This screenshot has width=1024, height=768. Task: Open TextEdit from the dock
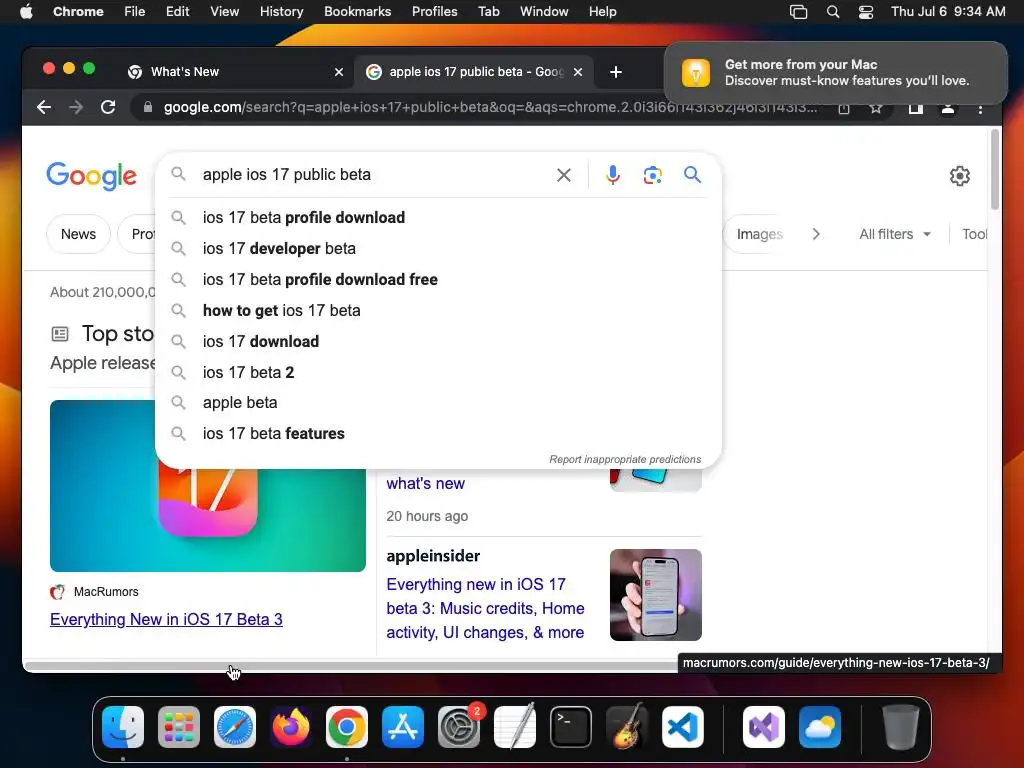515,727
